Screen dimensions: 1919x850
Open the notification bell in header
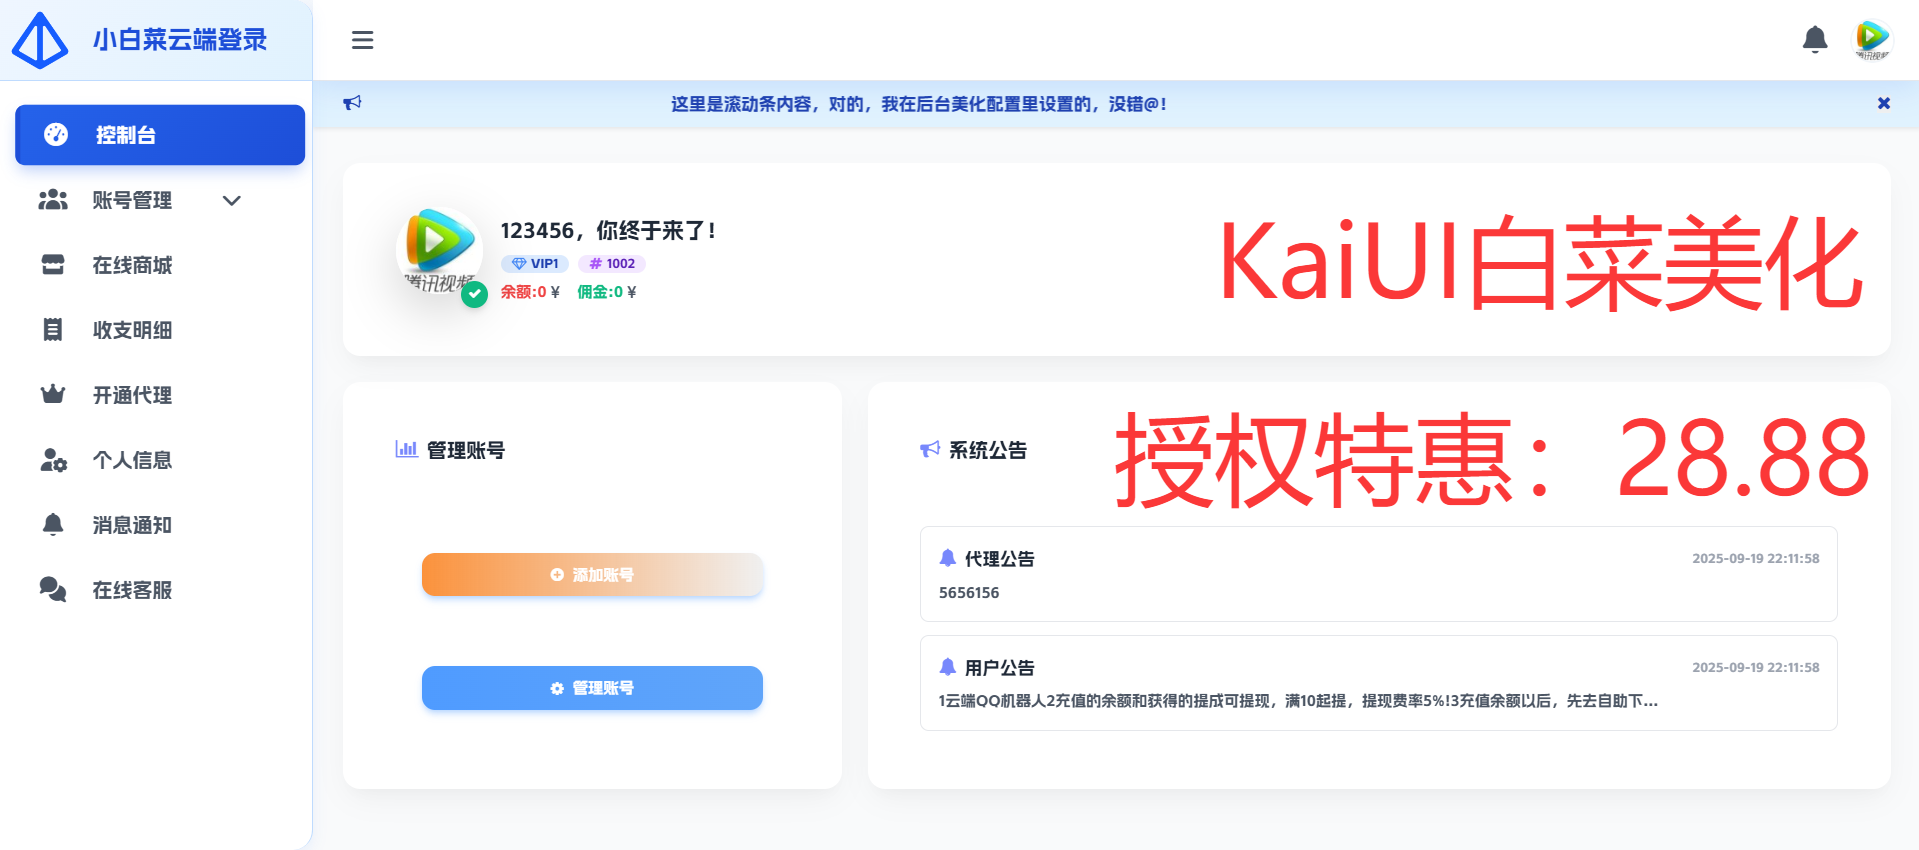[1814, 40]
